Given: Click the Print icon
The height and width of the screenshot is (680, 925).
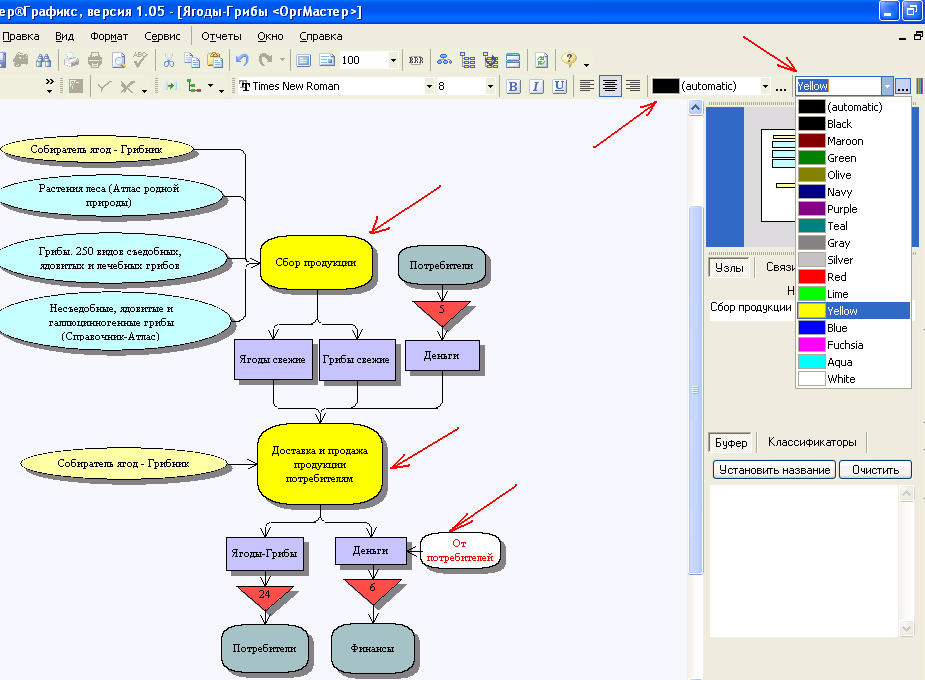Looking at the screenshot, I should tap(94, 60).
